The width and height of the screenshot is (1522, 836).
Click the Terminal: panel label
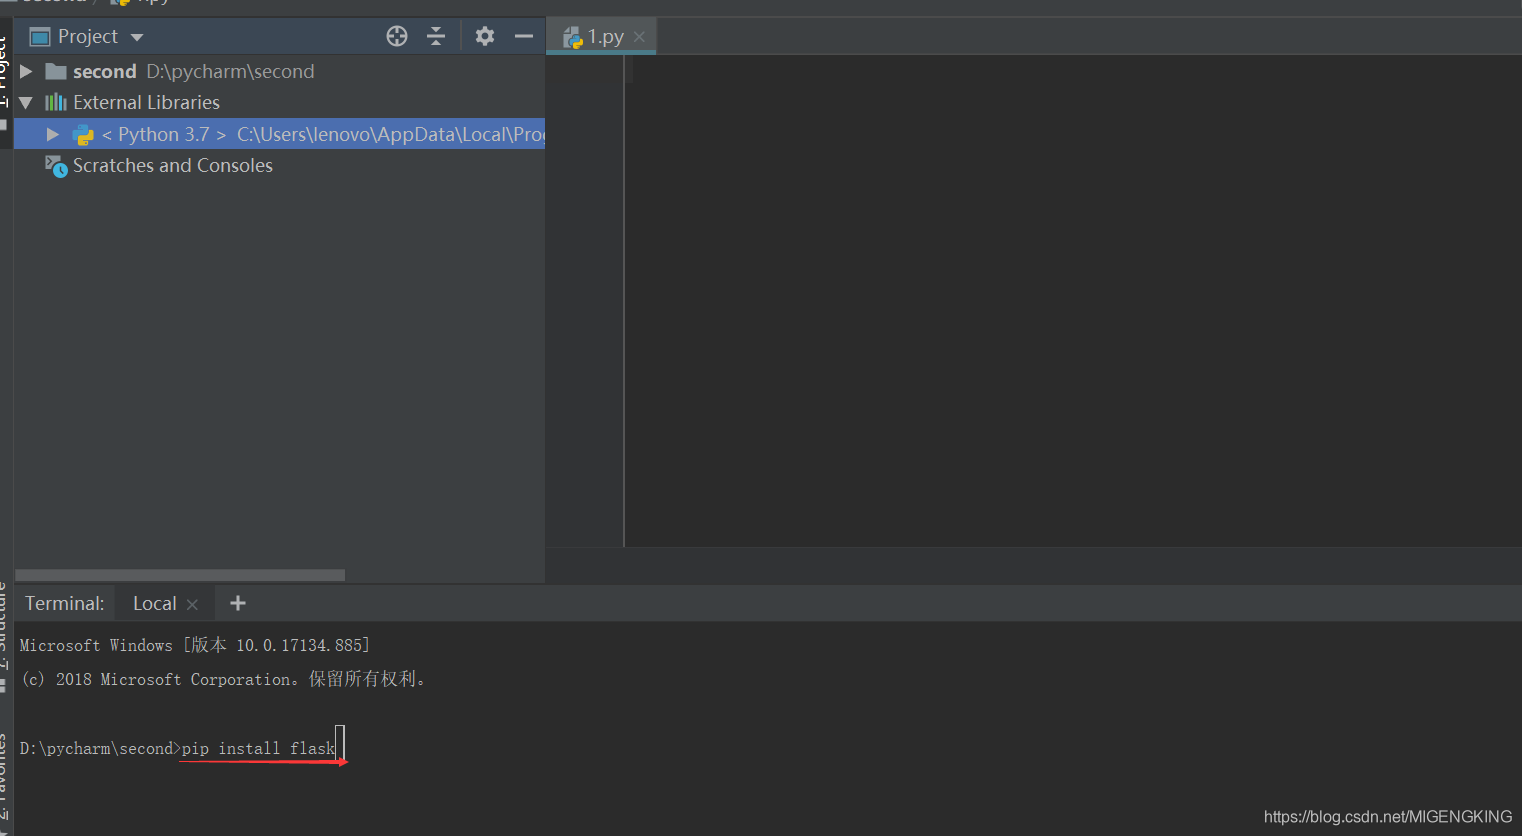tap(65, 604)
